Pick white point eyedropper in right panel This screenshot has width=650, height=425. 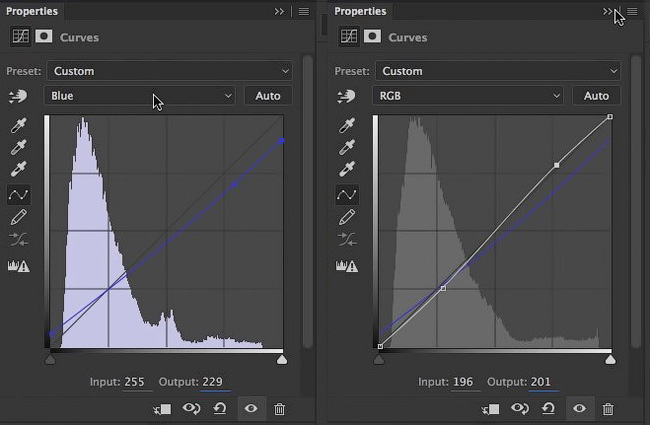click(x=347, y=169)
